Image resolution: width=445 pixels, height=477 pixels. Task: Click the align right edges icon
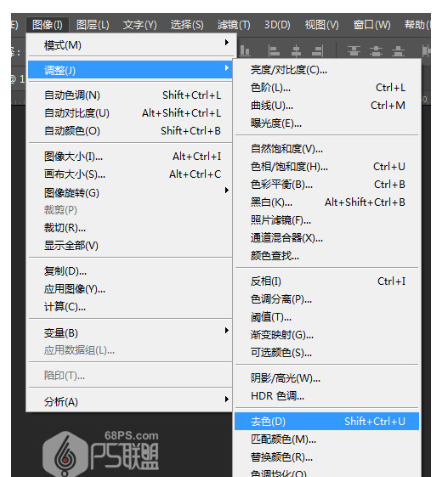coord(318,51)
